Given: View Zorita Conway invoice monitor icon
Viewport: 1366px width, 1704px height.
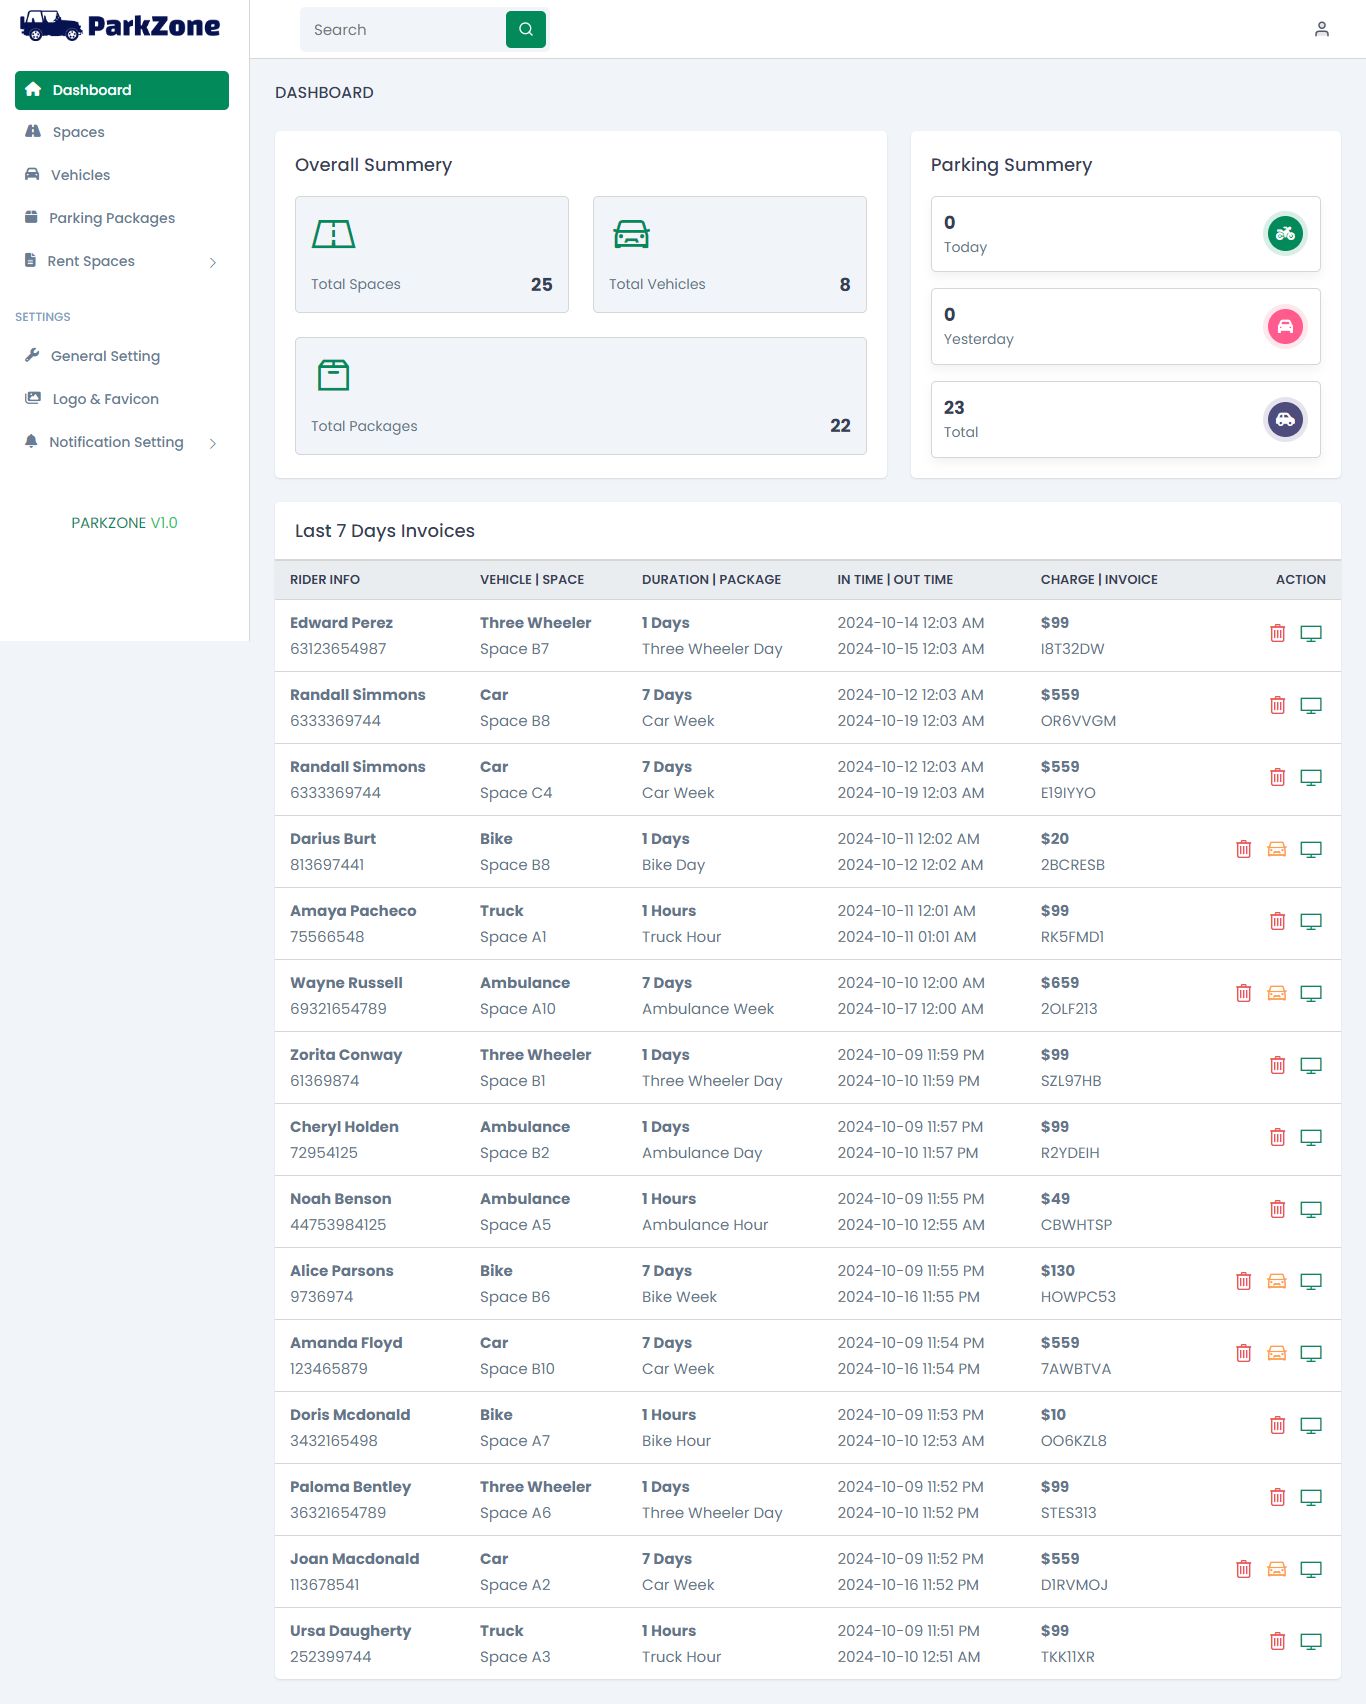Looking at the screenshot, I should coord(1311,1065).
